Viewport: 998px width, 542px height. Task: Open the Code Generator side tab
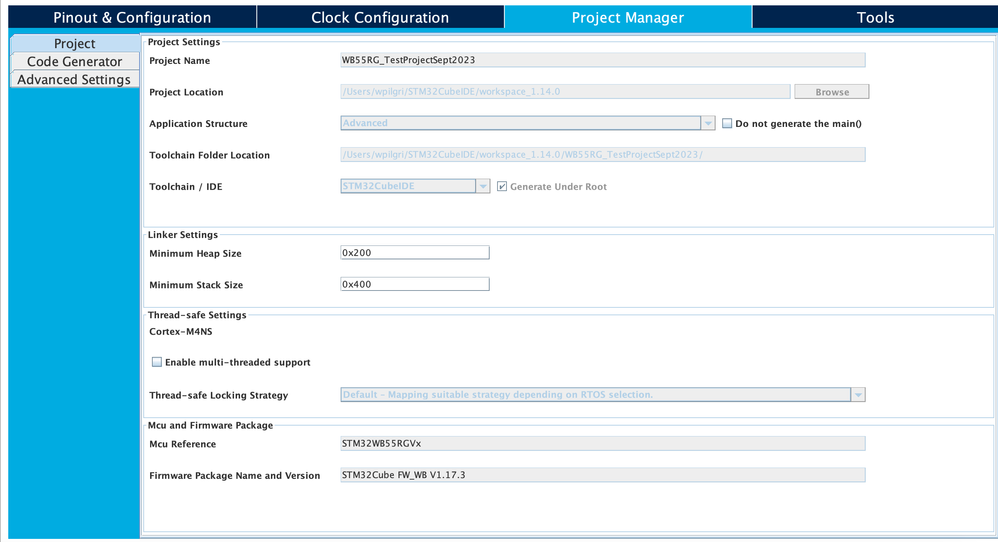pyautogui.click(x=74, y=61)
